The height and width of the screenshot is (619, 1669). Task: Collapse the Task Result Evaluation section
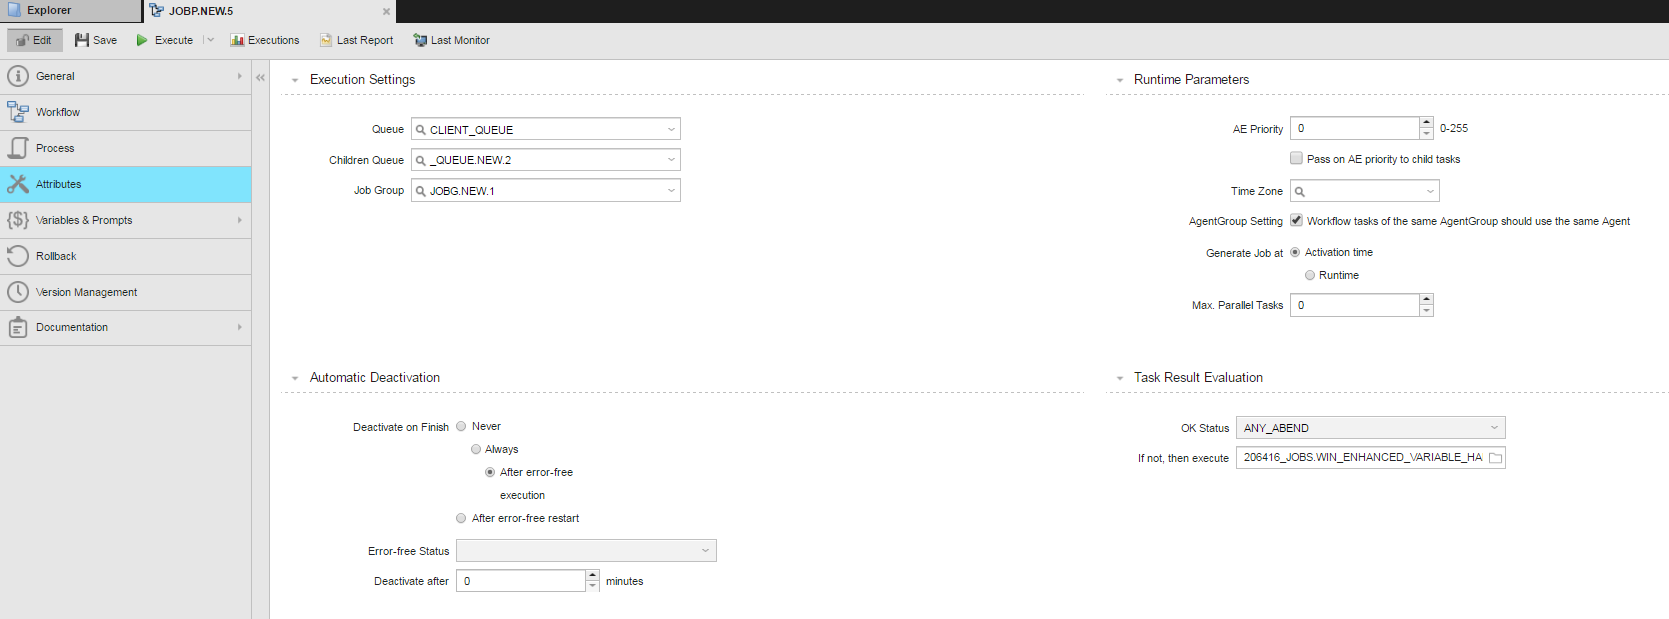tap(1120, 378)
